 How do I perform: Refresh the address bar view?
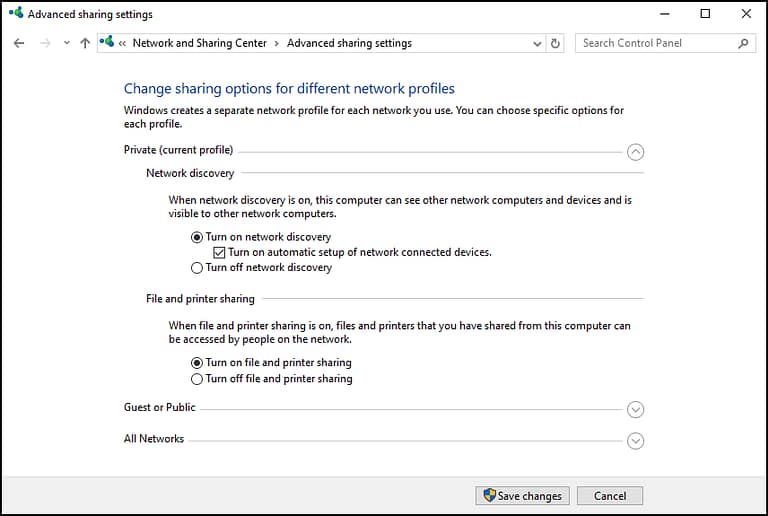tap(555, 43)
